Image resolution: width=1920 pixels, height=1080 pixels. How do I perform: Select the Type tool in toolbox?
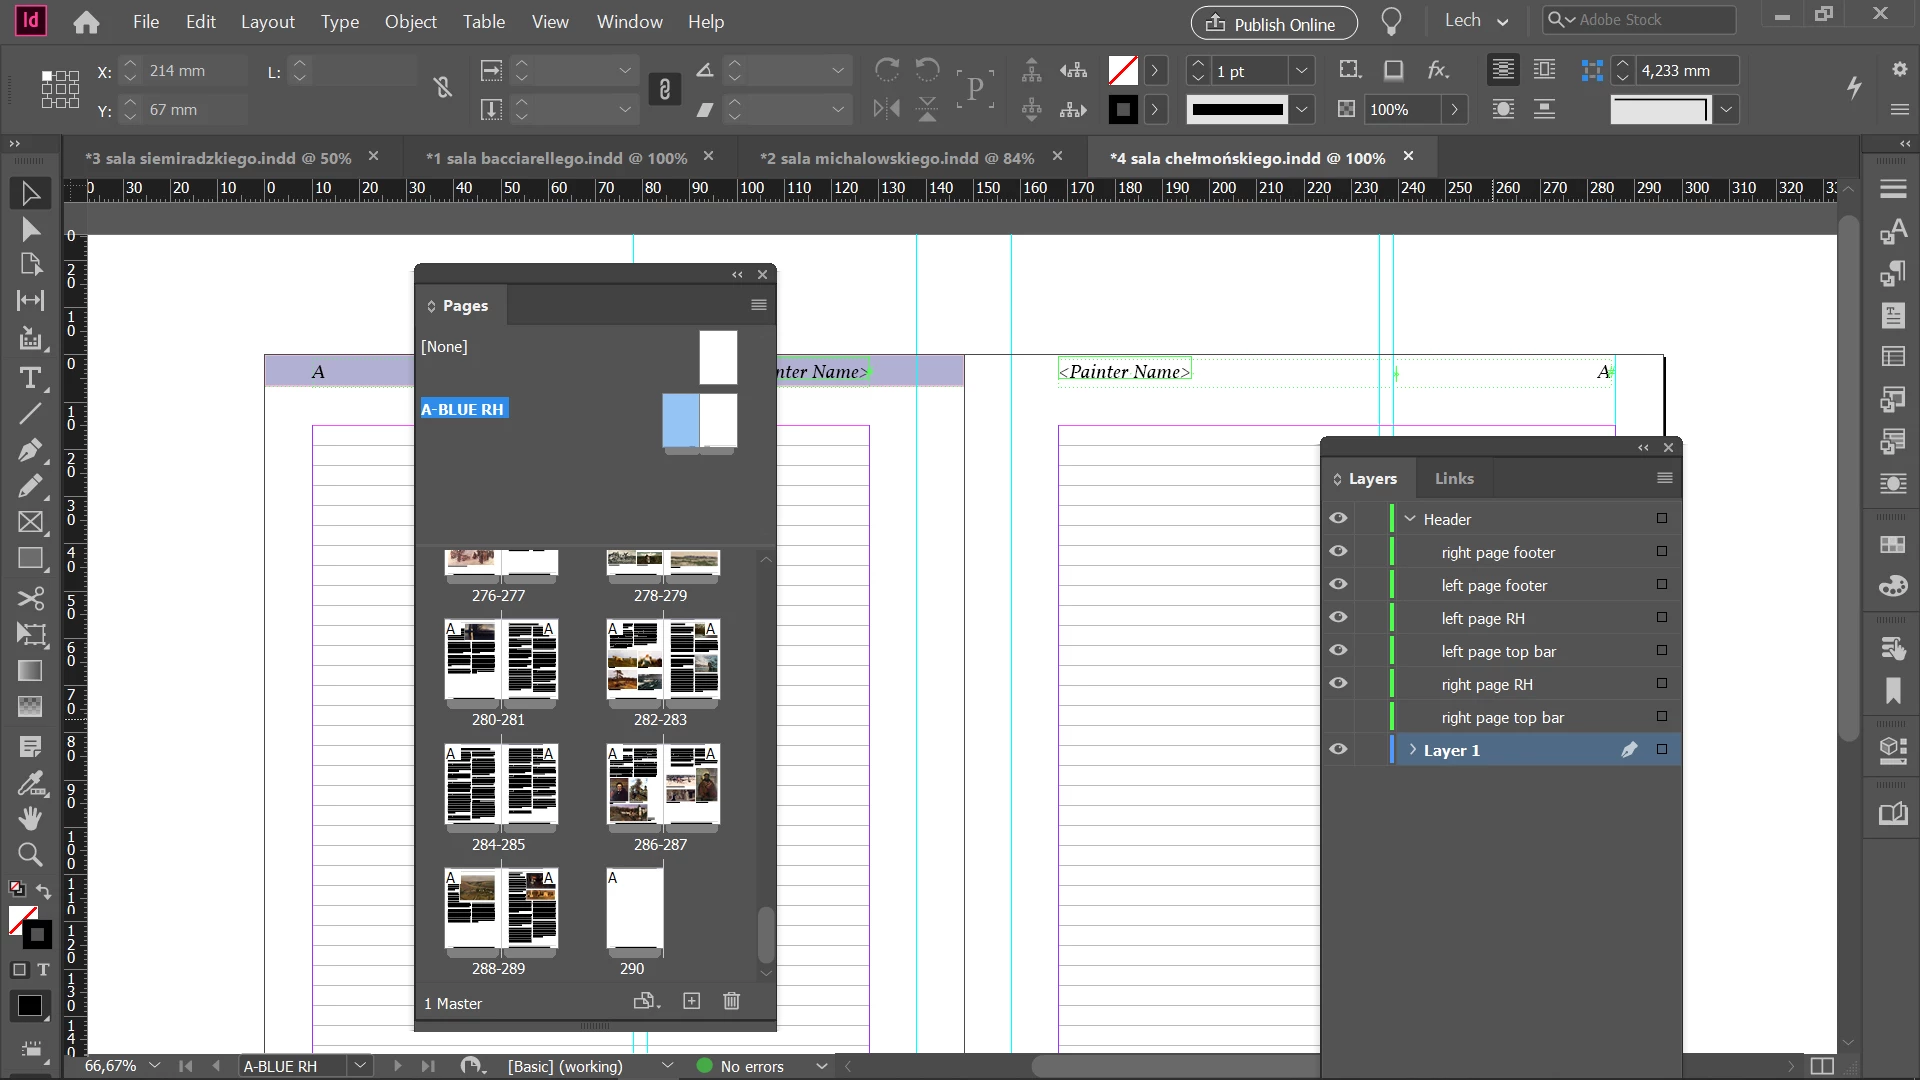[x=30, y=379]
